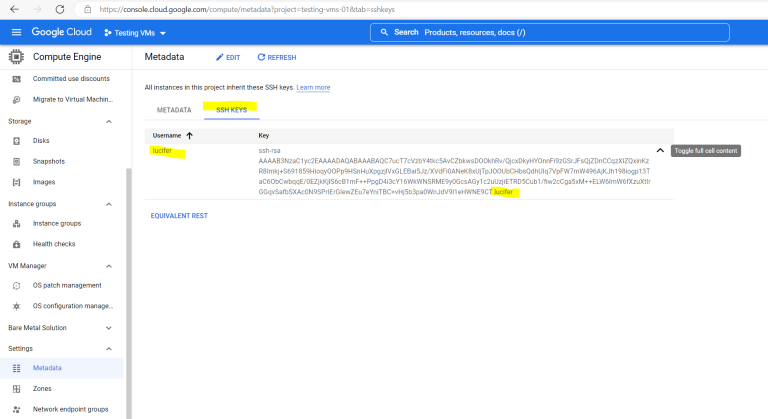Open Health checks in the sidebar
This screenshot has height=419, width=768.
tap(54, 244)
